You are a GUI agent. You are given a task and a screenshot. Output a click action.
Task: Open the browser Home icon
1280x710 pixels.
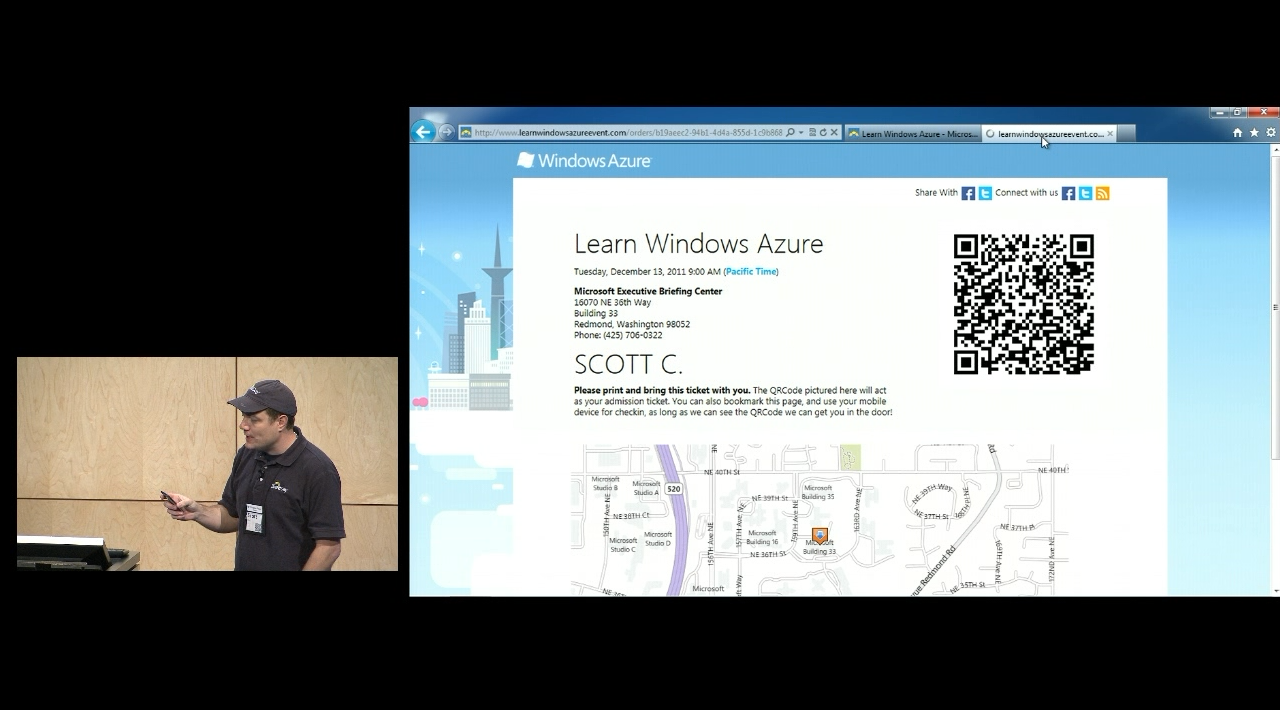pyautogui.click(x=1237, y=132)
